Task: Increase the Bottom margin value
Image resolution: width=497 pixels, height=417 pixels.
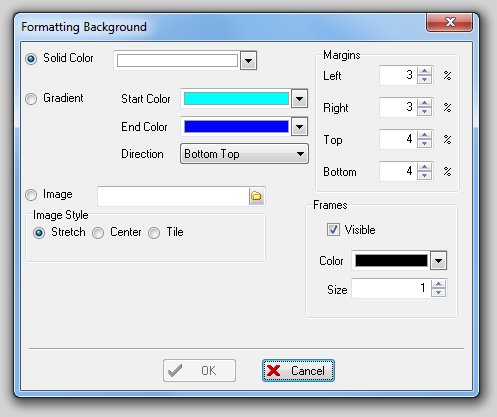Action: click(424, 167)
